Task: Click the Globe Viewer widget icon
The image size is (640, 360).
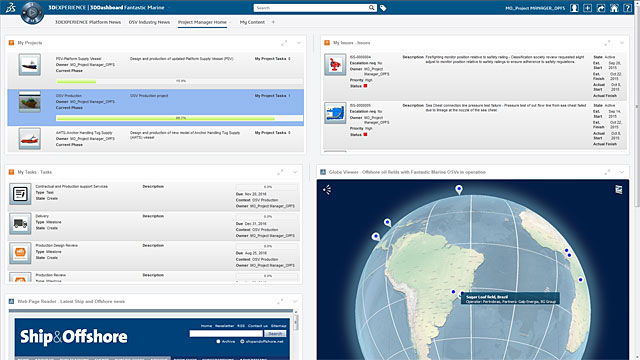Action: (322, 172)
